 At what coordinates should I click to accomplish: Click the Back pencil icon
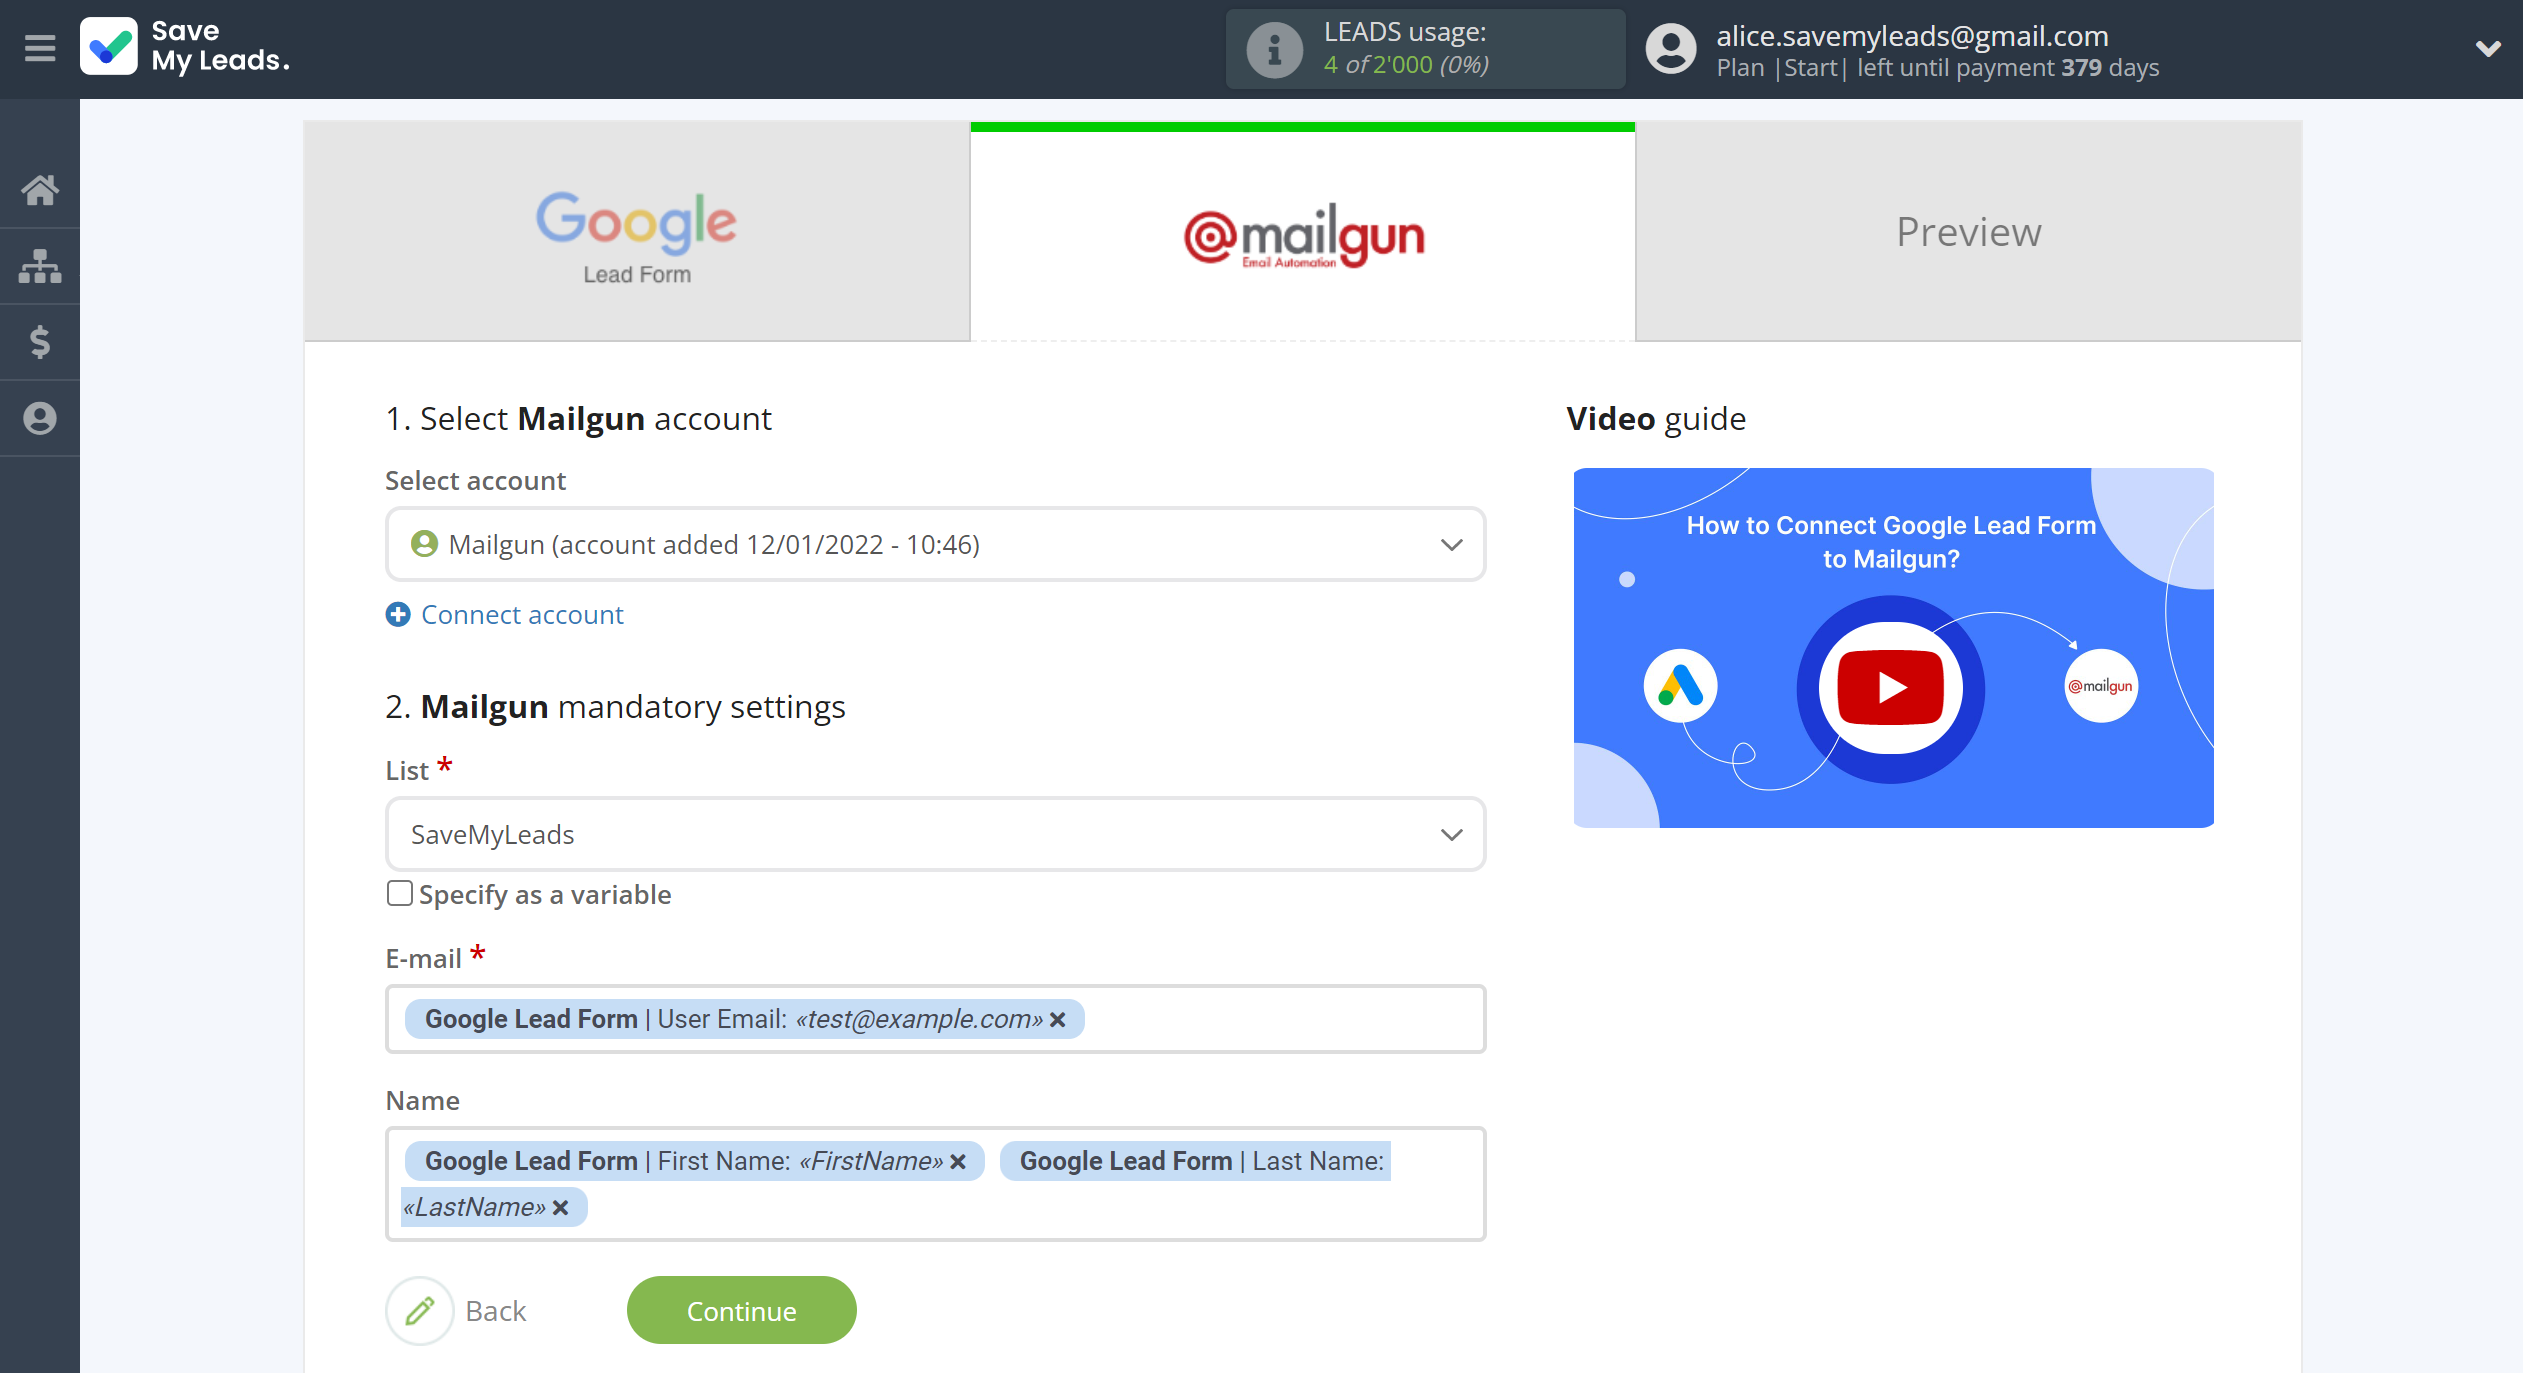point(420,1310)
